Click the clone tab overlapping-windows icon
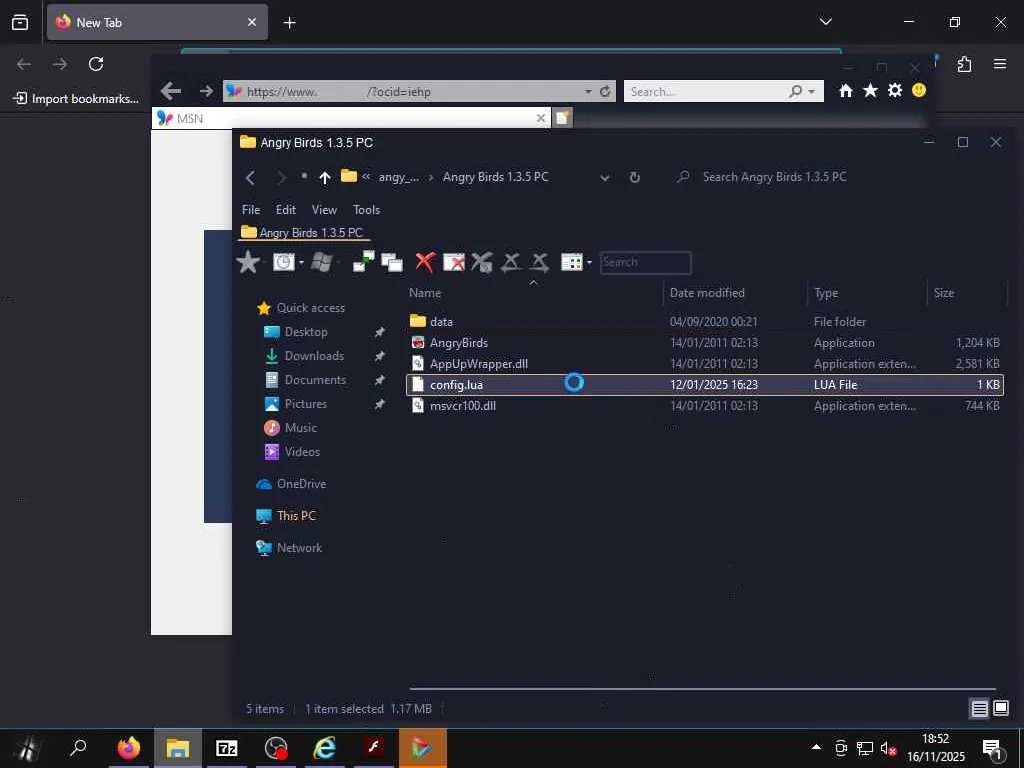Screen dimensions: 1024x768 (392, 262)
